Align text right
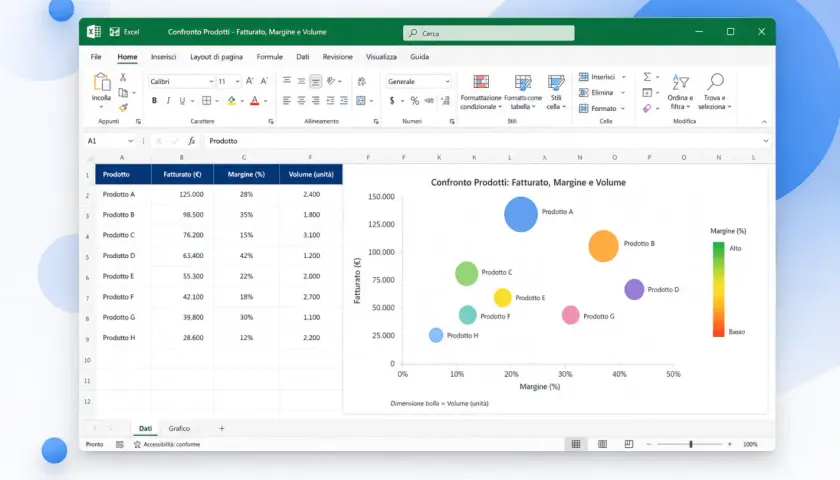This screenshot has width=840, height=480. (316, 101)
